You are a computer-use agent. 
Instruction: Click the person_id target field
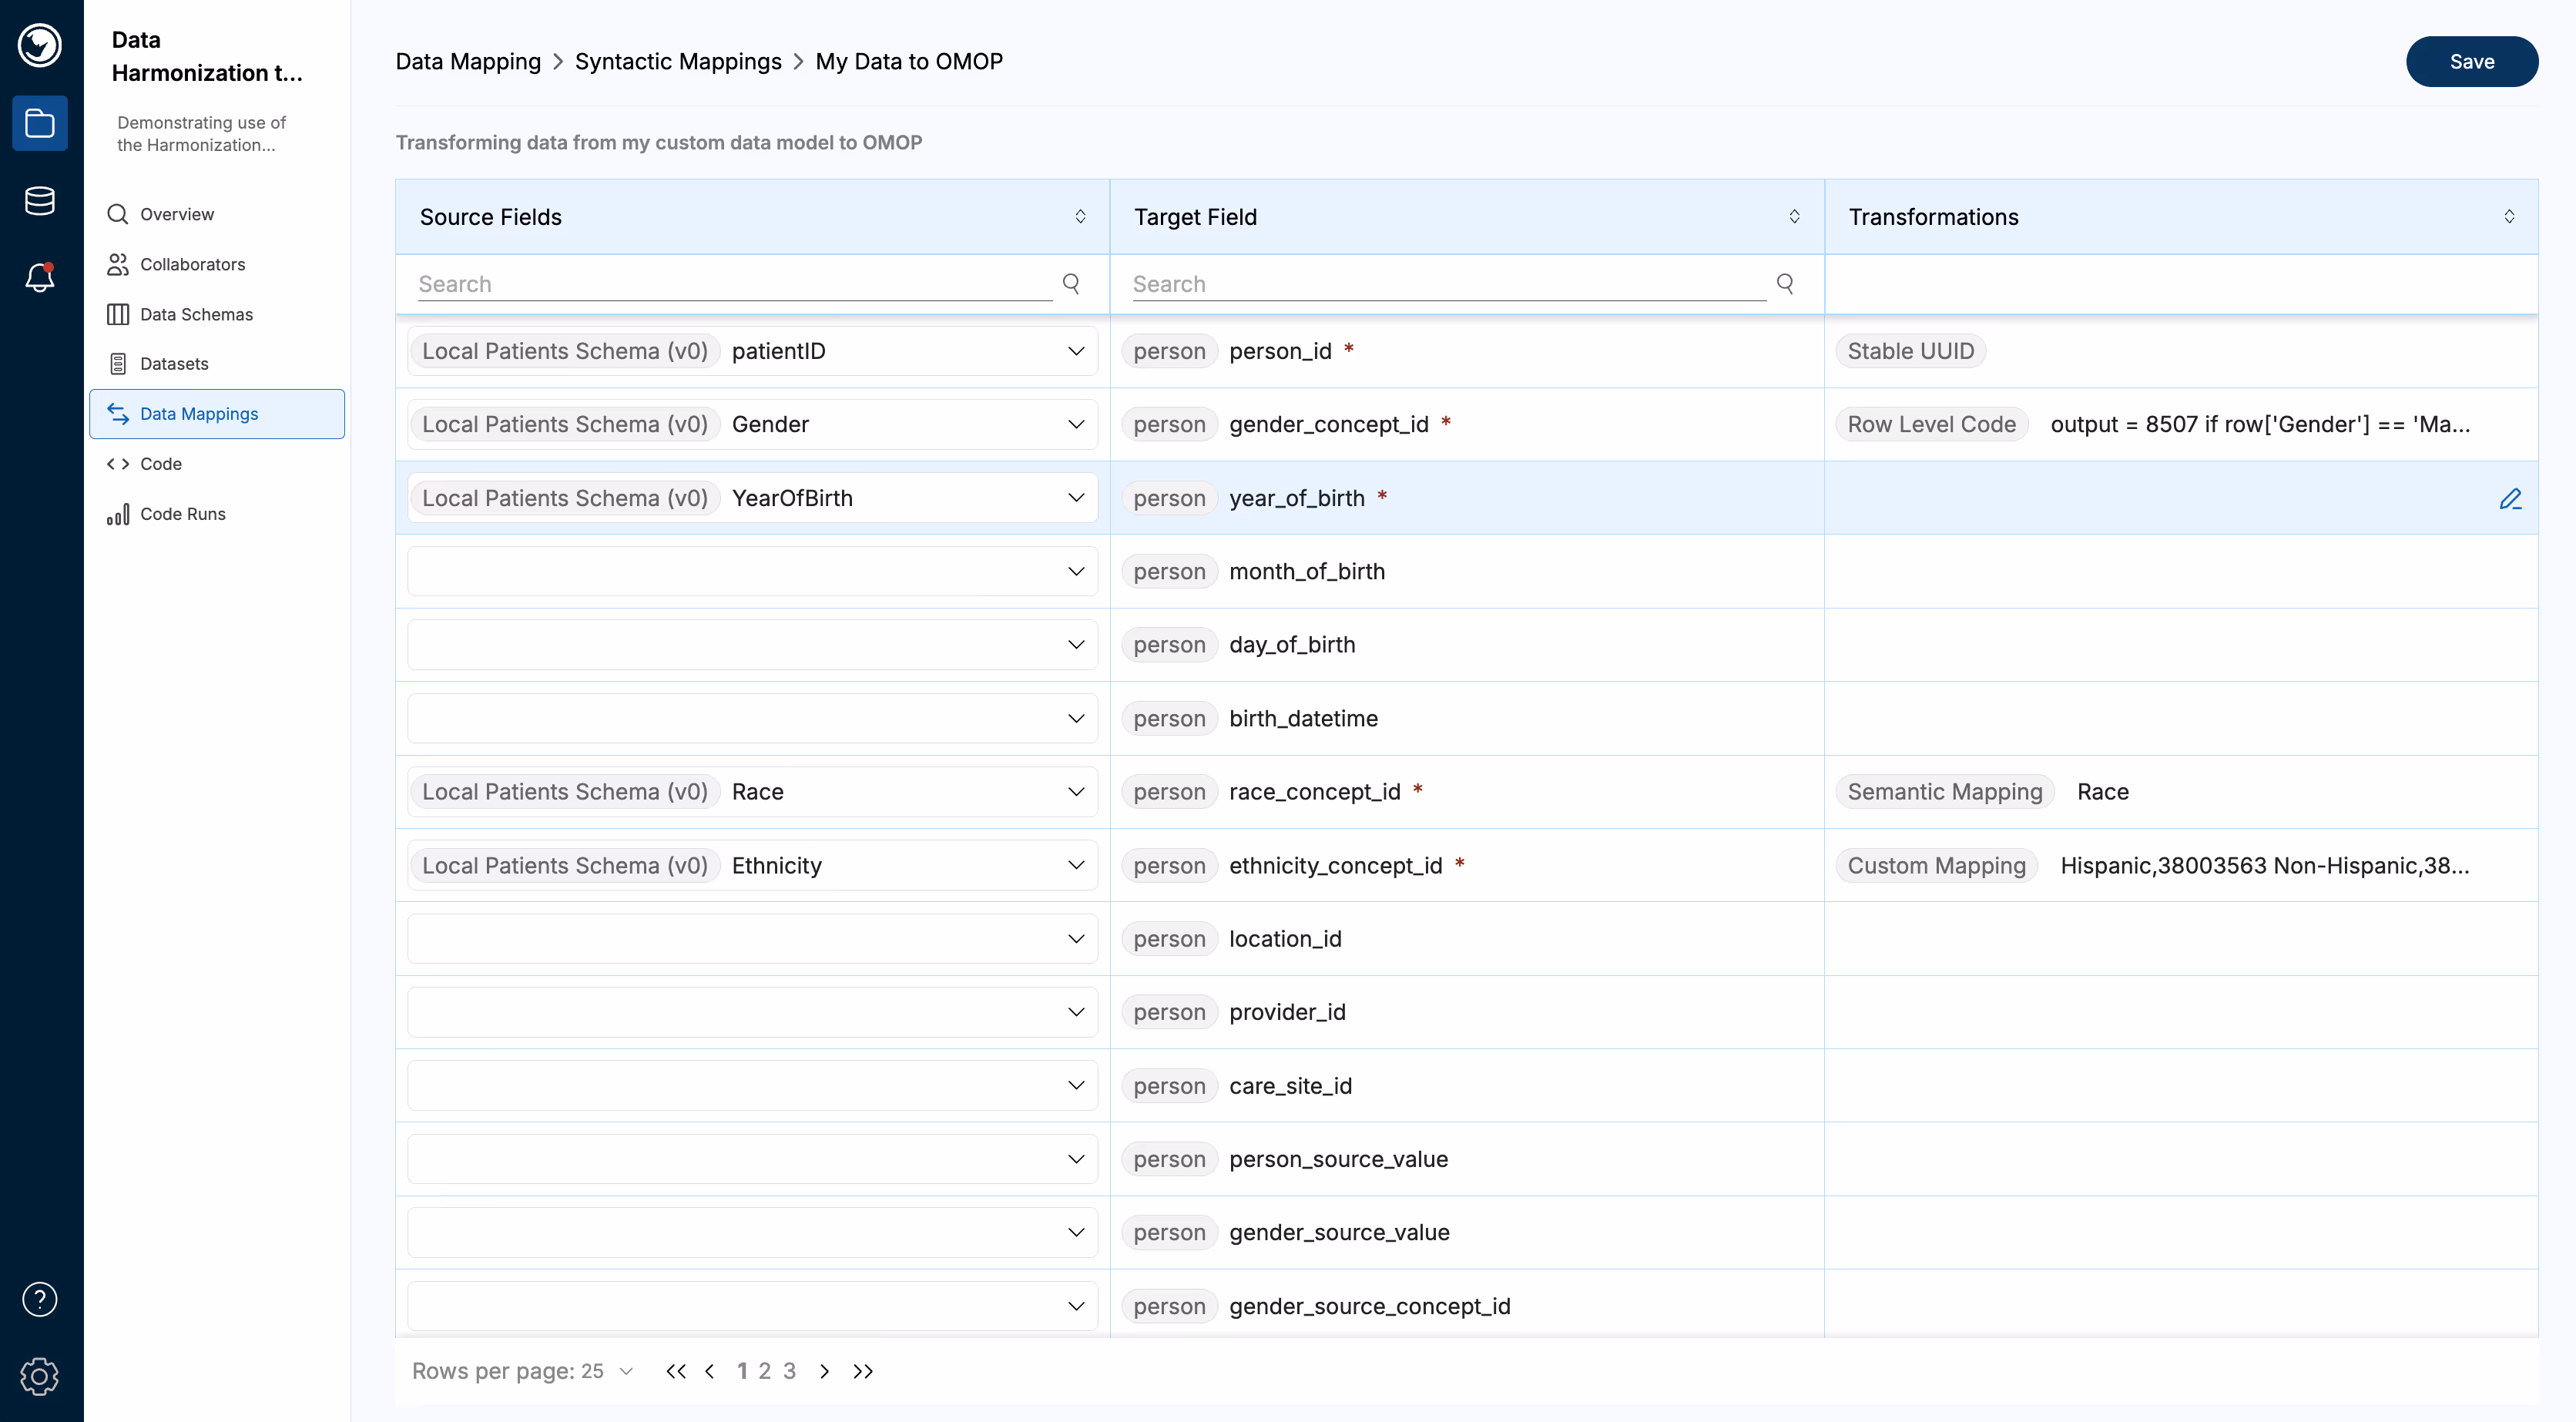[x=1280, y=351]
